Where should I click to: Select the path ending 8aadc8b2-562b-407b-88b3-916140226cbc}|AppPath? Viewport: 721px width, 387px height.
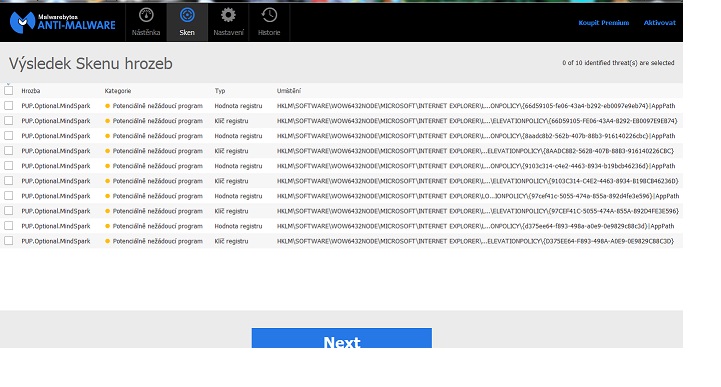coord(476,136)
